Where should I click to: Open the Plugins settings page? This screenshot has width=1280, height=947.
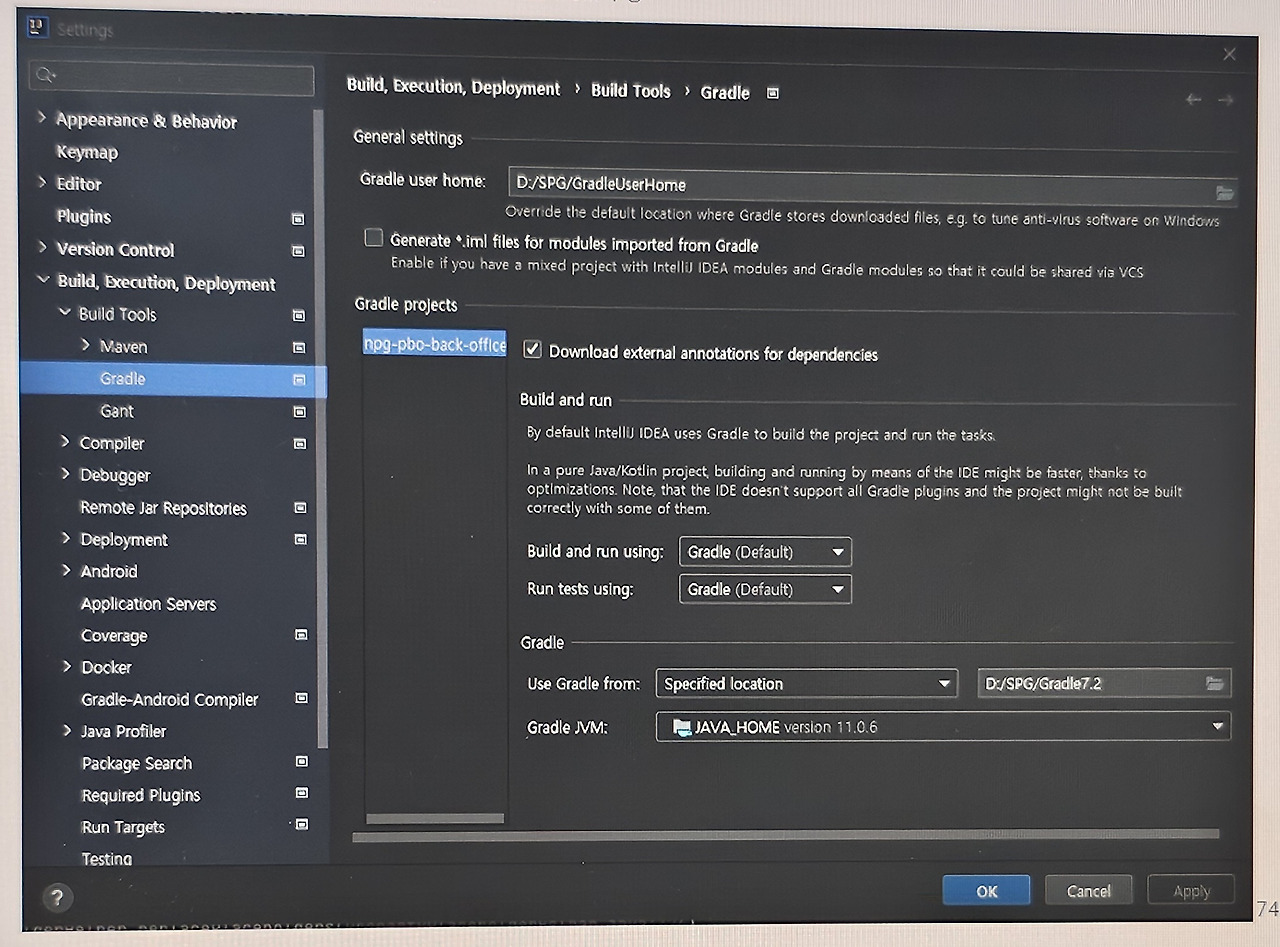pos(83,216)
